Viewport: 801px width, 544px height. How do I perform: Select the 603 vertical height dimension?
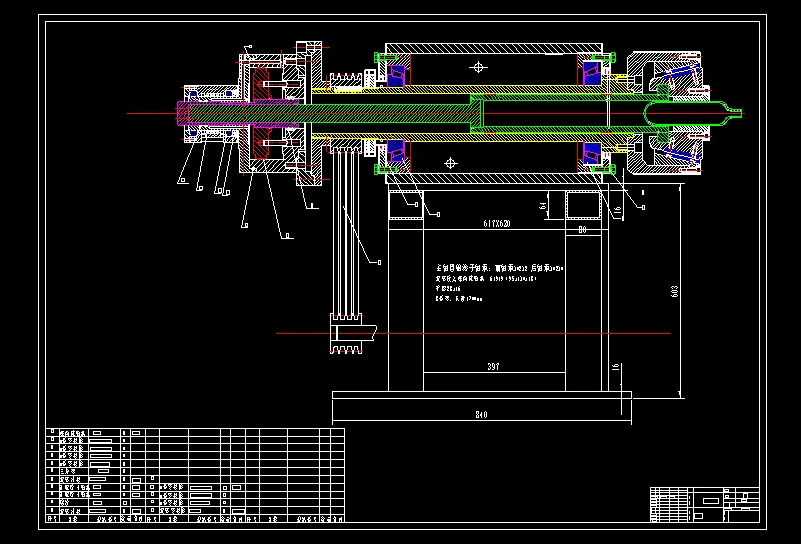[674, 291]
